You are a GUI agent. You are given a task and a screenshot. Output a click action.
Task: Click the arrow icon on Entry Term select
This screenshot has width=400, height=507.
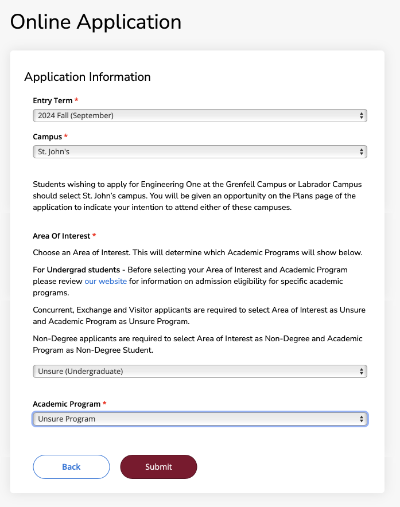(x=361, y=115)
